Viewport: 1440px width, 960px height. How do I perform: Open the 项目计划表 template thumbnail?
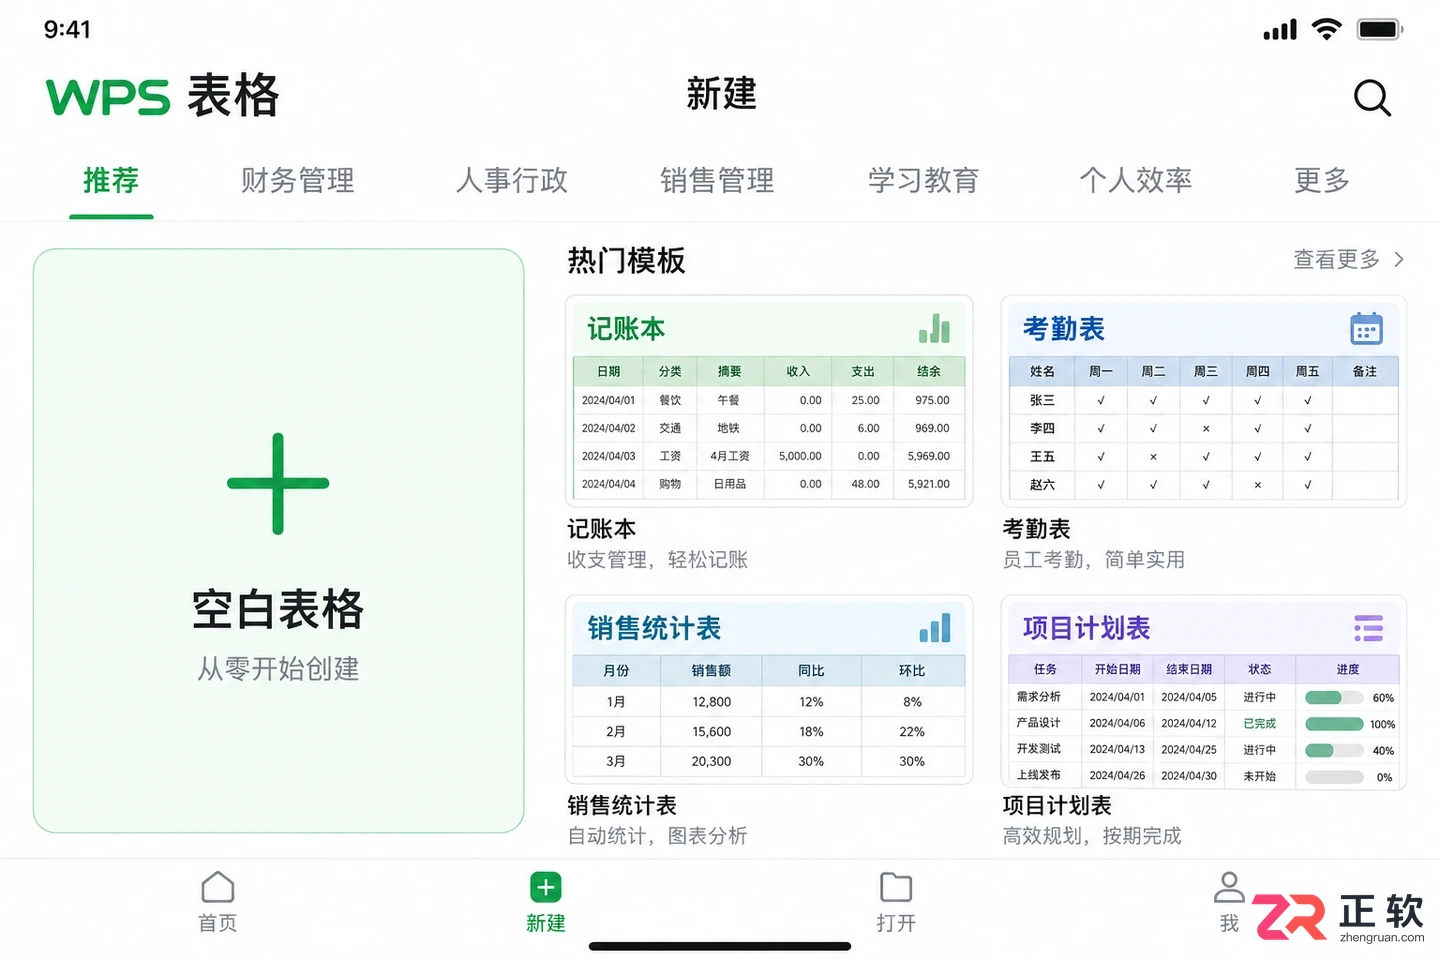(x=1204, y=692)
